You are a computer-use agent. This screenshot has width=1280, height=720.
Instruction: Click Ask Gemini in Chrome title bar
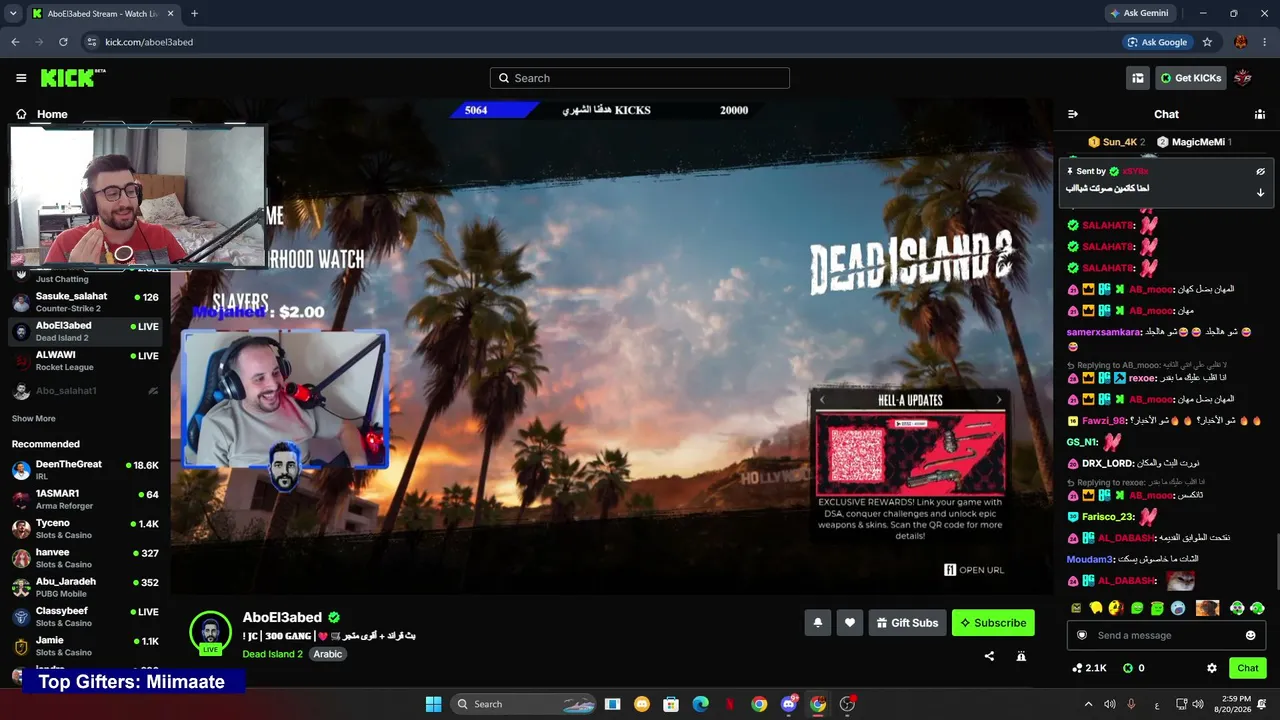pos(1139,13)
